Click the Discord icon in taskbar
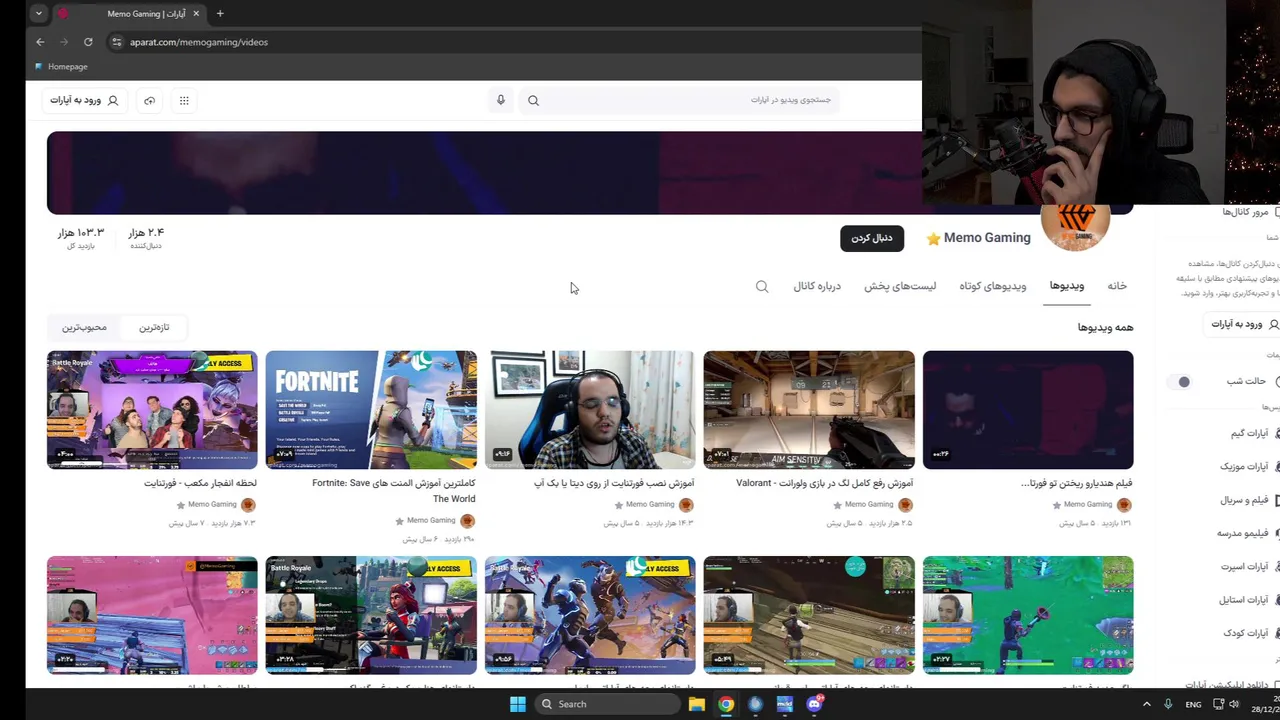Image resolution: width=1280 pixels, height=720 pixels. (x=814, y=704)
